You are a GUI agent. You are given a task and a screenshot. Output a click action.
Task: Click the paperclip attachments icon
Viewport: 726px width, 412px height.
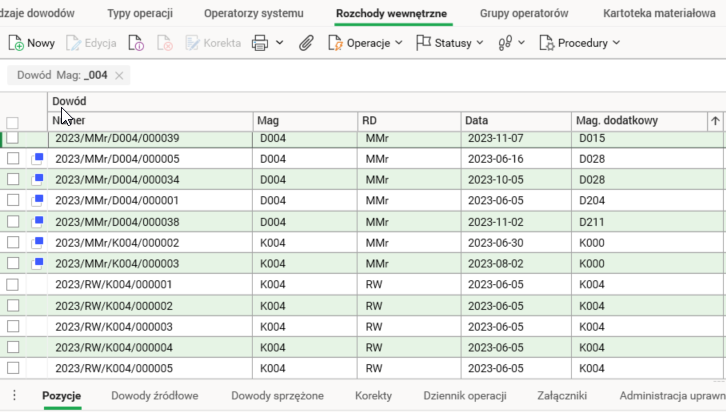pyautogui.click(x=306, y=43)
